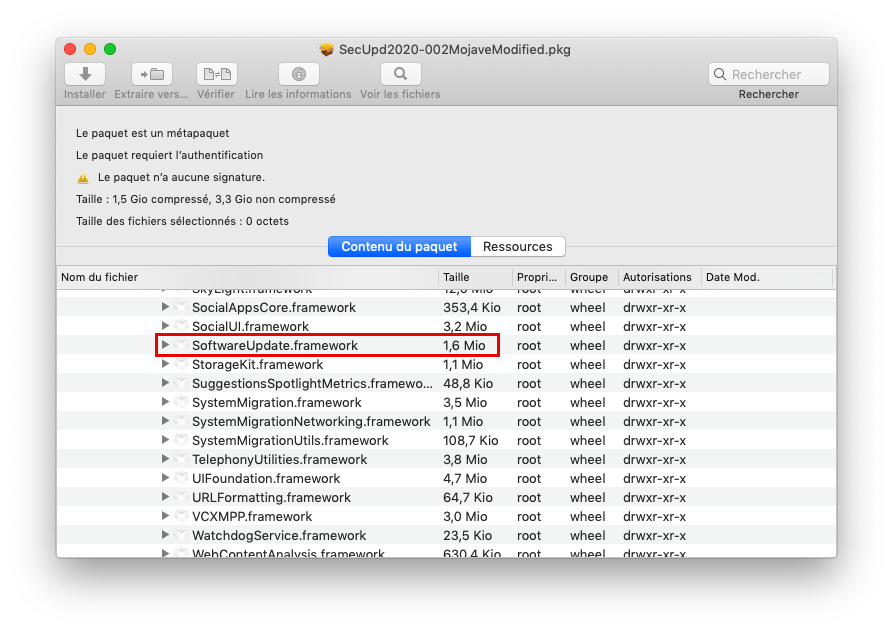This screenshot has height=632, width=893.
Task: Expand SocialAppsCore.framework disclosure triangle
Action: (x=165, y=307)
